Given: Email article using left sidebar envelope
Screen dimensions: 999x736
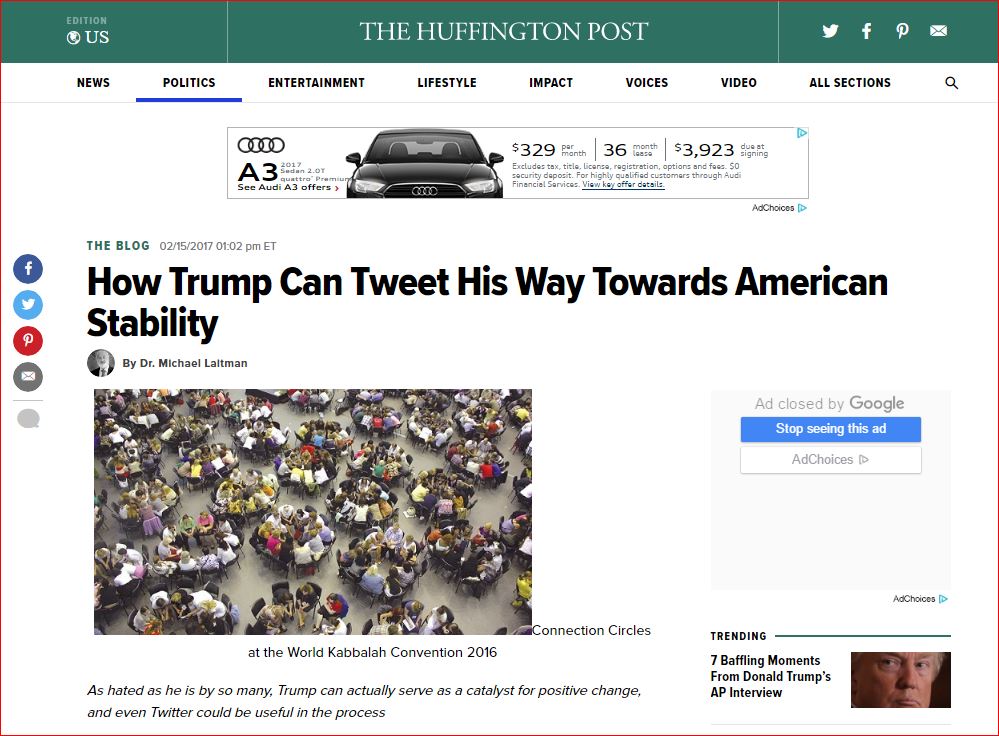Looking at the screenshot, I should coord(28,377).
